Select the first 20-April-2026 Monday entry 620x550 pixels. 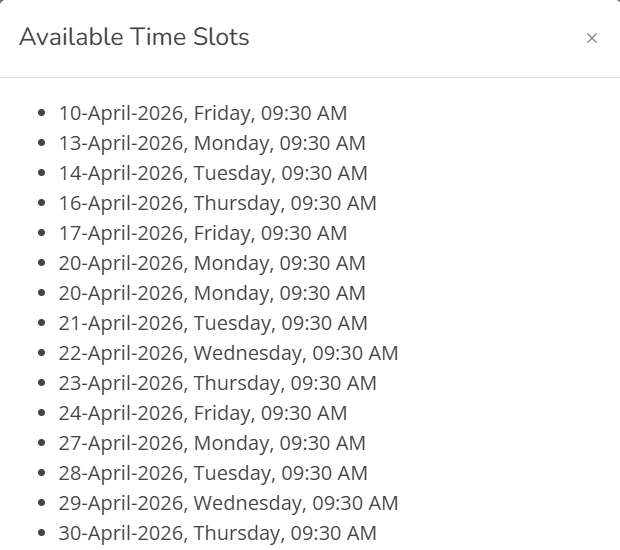click(x=212, y=263)
